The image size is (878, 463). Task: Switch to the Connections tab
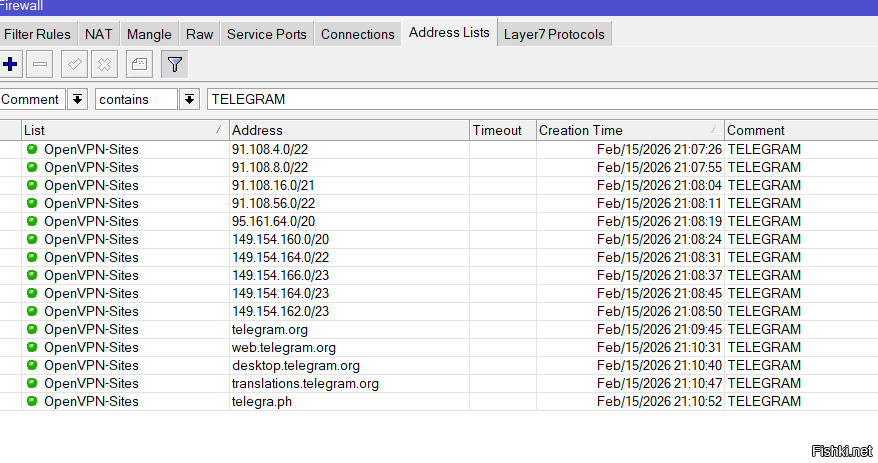(358, 34)
